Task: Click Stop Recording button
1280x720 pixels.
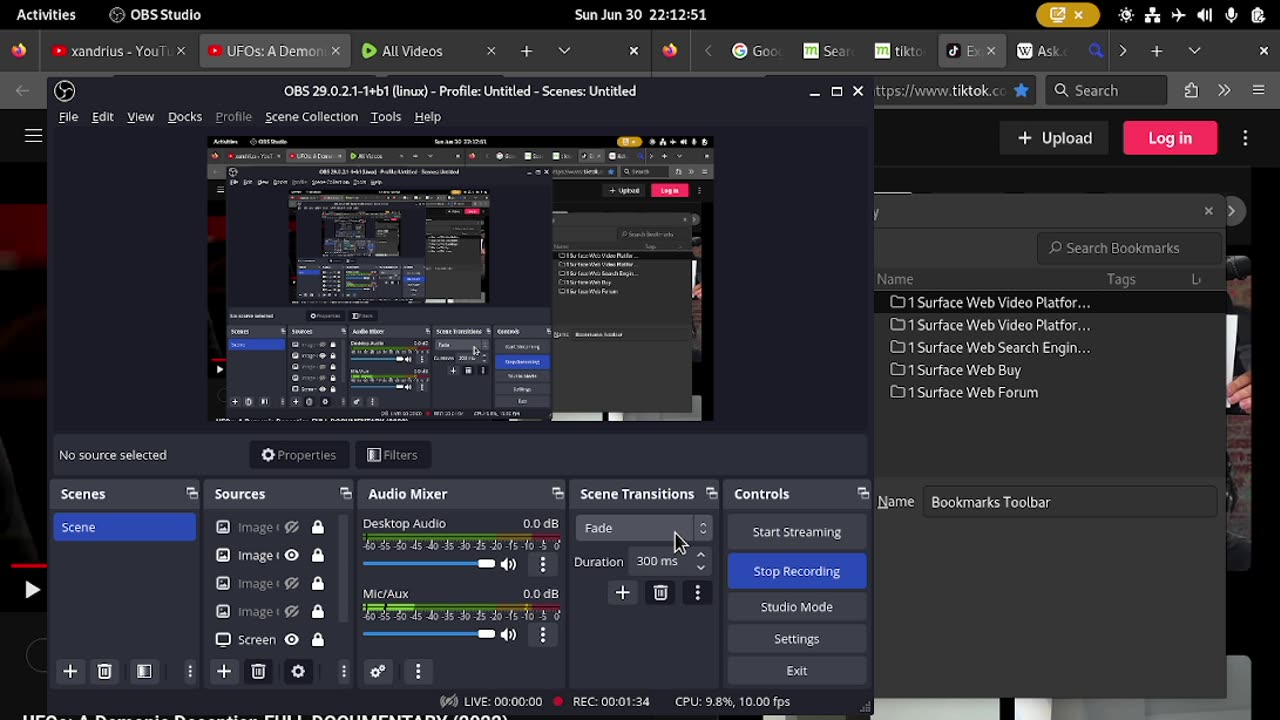Action: pos(796,571)
